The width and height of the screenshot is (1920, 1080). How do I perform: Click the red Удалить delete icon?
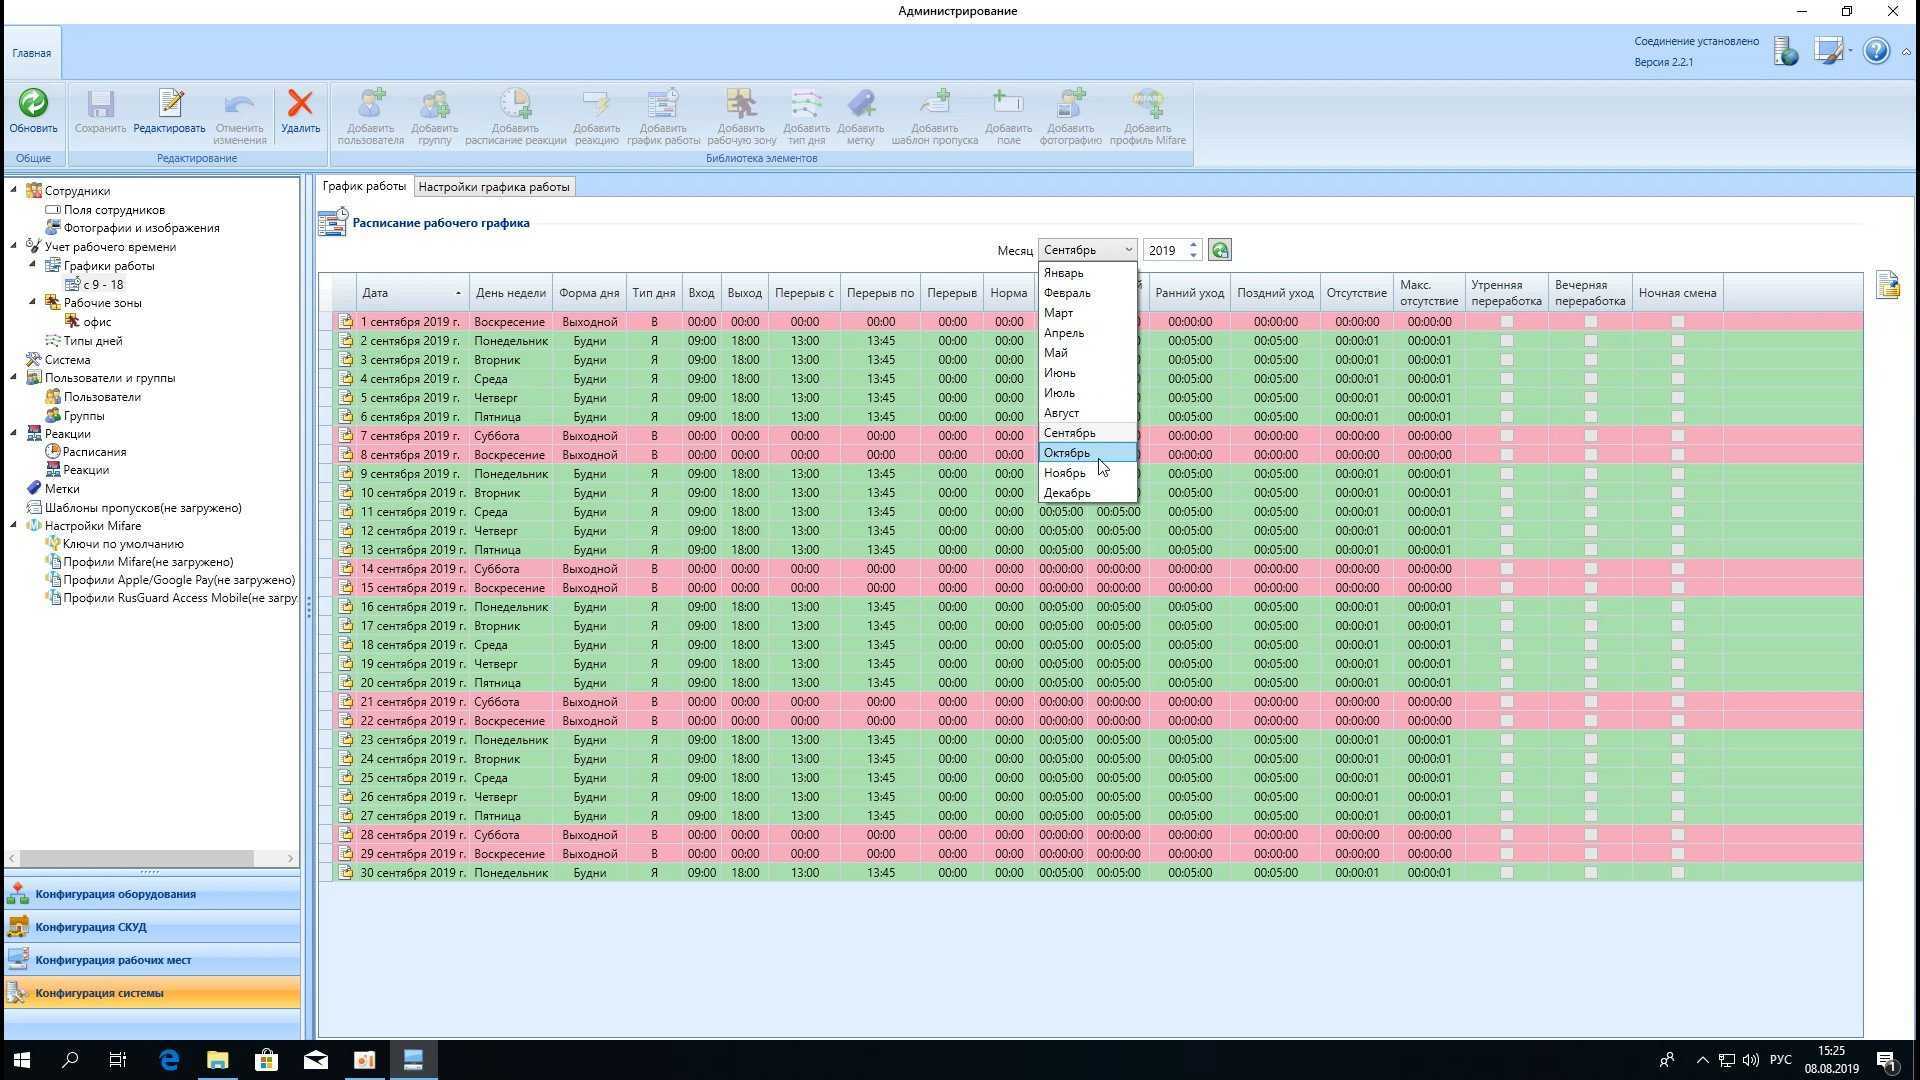point(300,104)
